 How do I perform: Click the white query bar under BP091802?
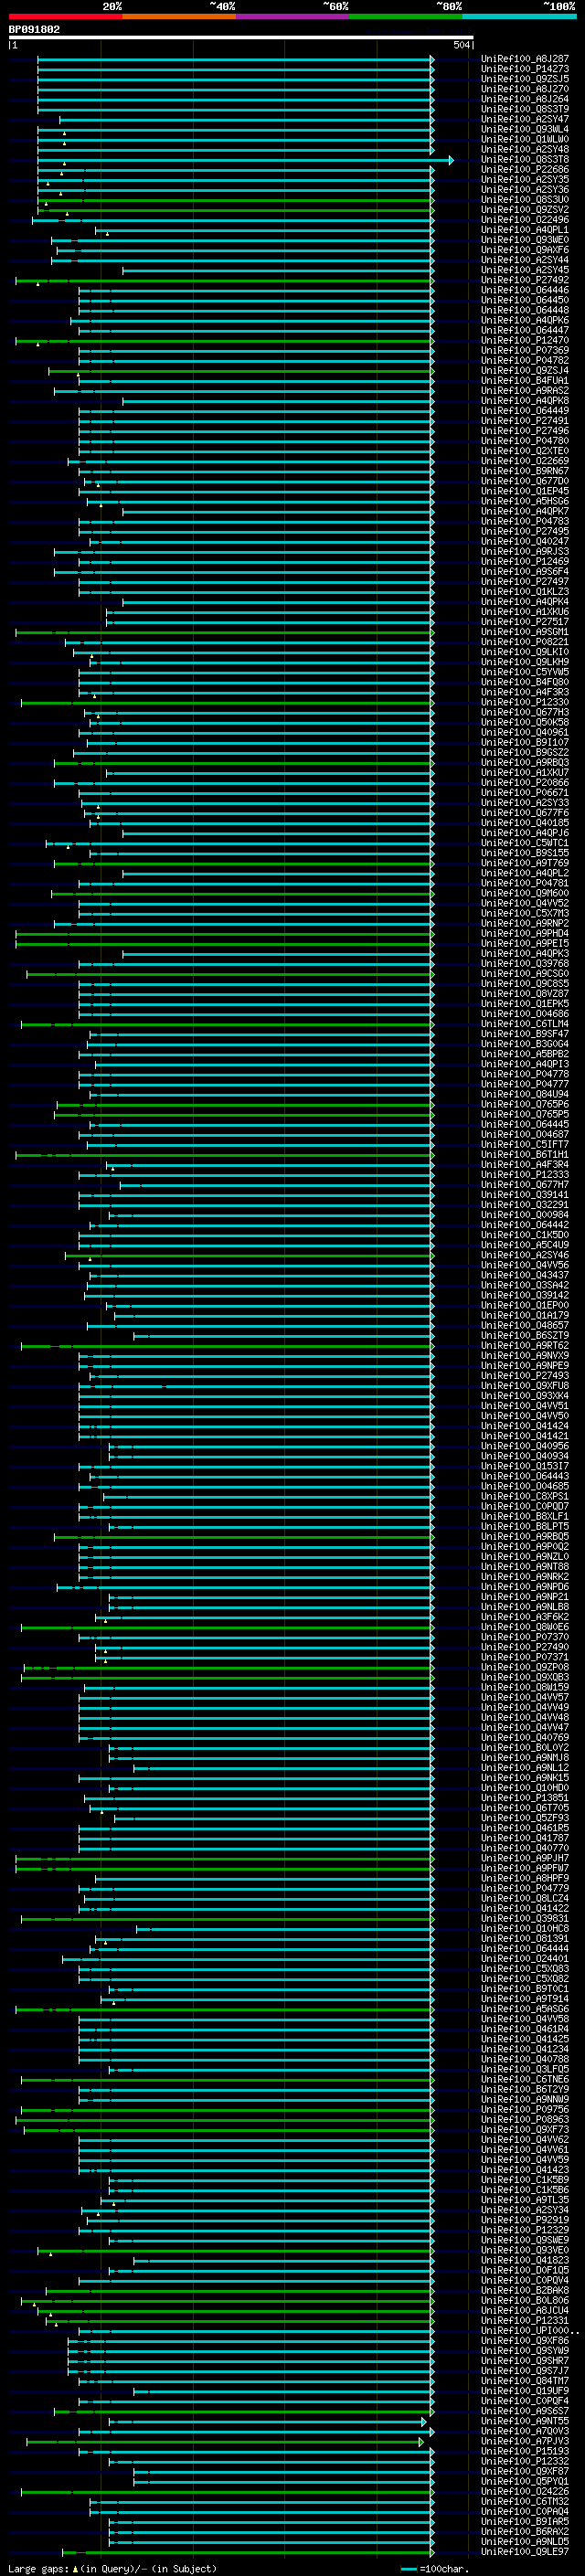click(241, 37)
